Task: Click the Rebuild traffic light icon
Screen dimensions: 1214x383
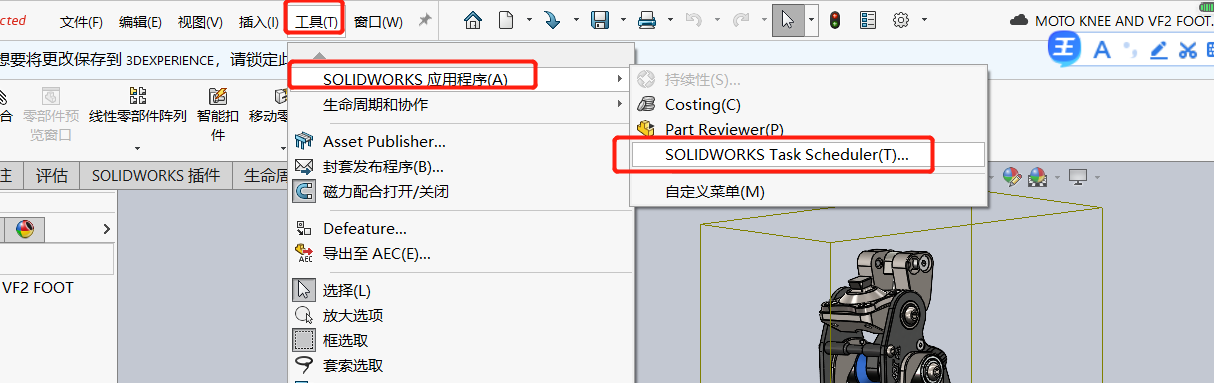Action: pyautogui.click(x=834, y=20)
